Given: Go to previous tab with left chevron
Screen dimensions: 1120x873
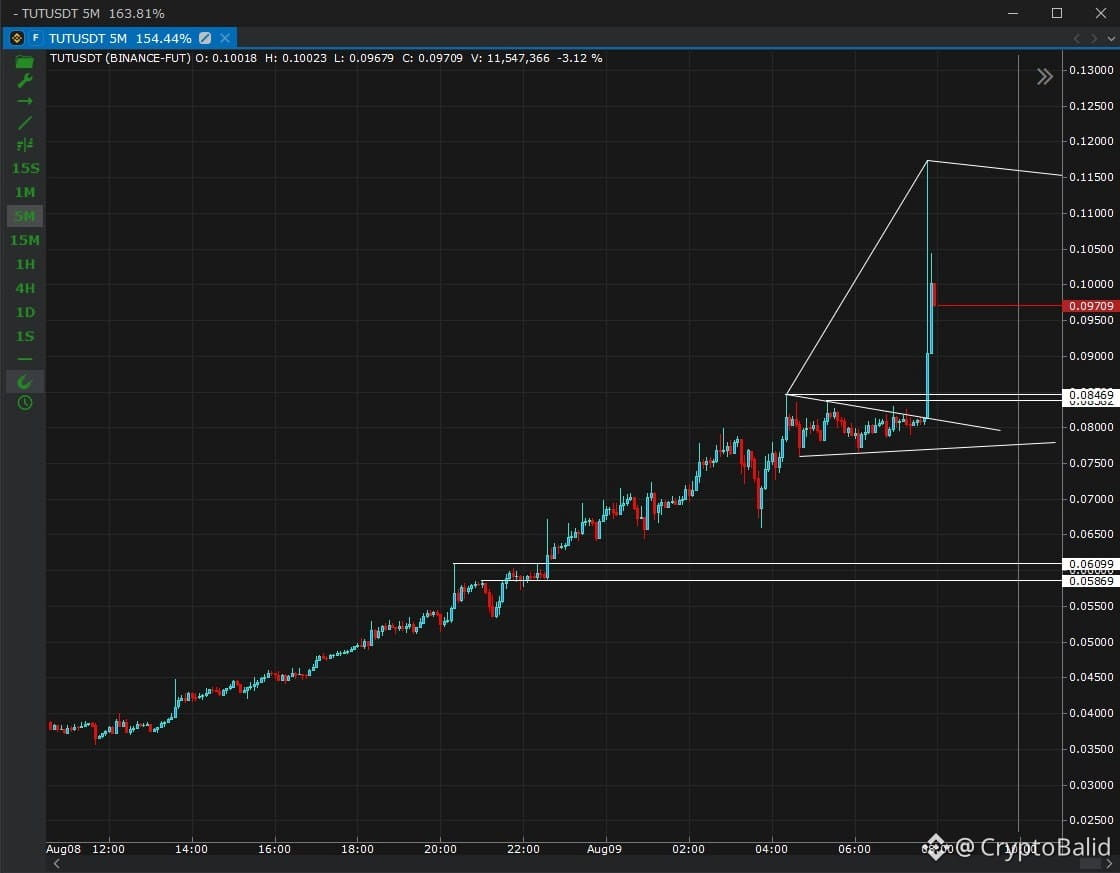Looking at the screenshot, I should coord(1076,38).
